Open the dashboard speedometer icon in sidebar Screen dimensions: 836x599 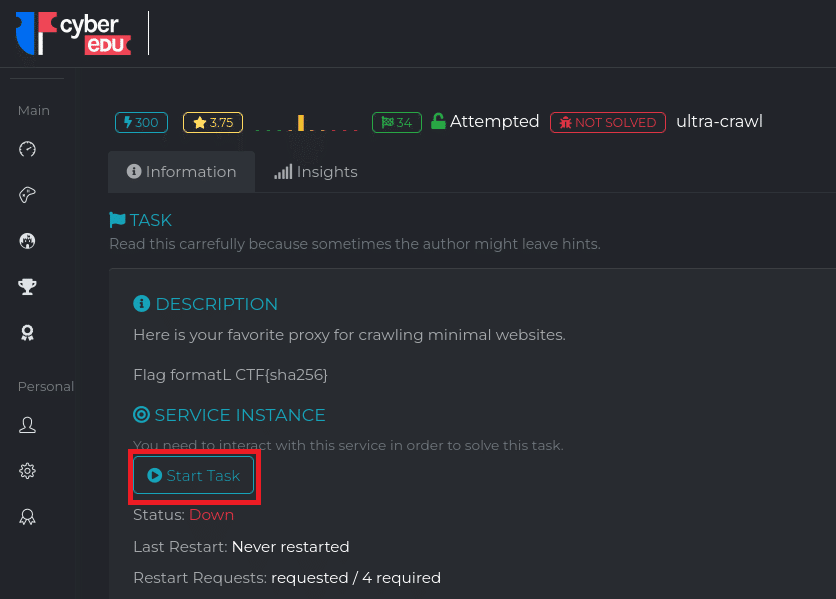[x=27, y=149]
